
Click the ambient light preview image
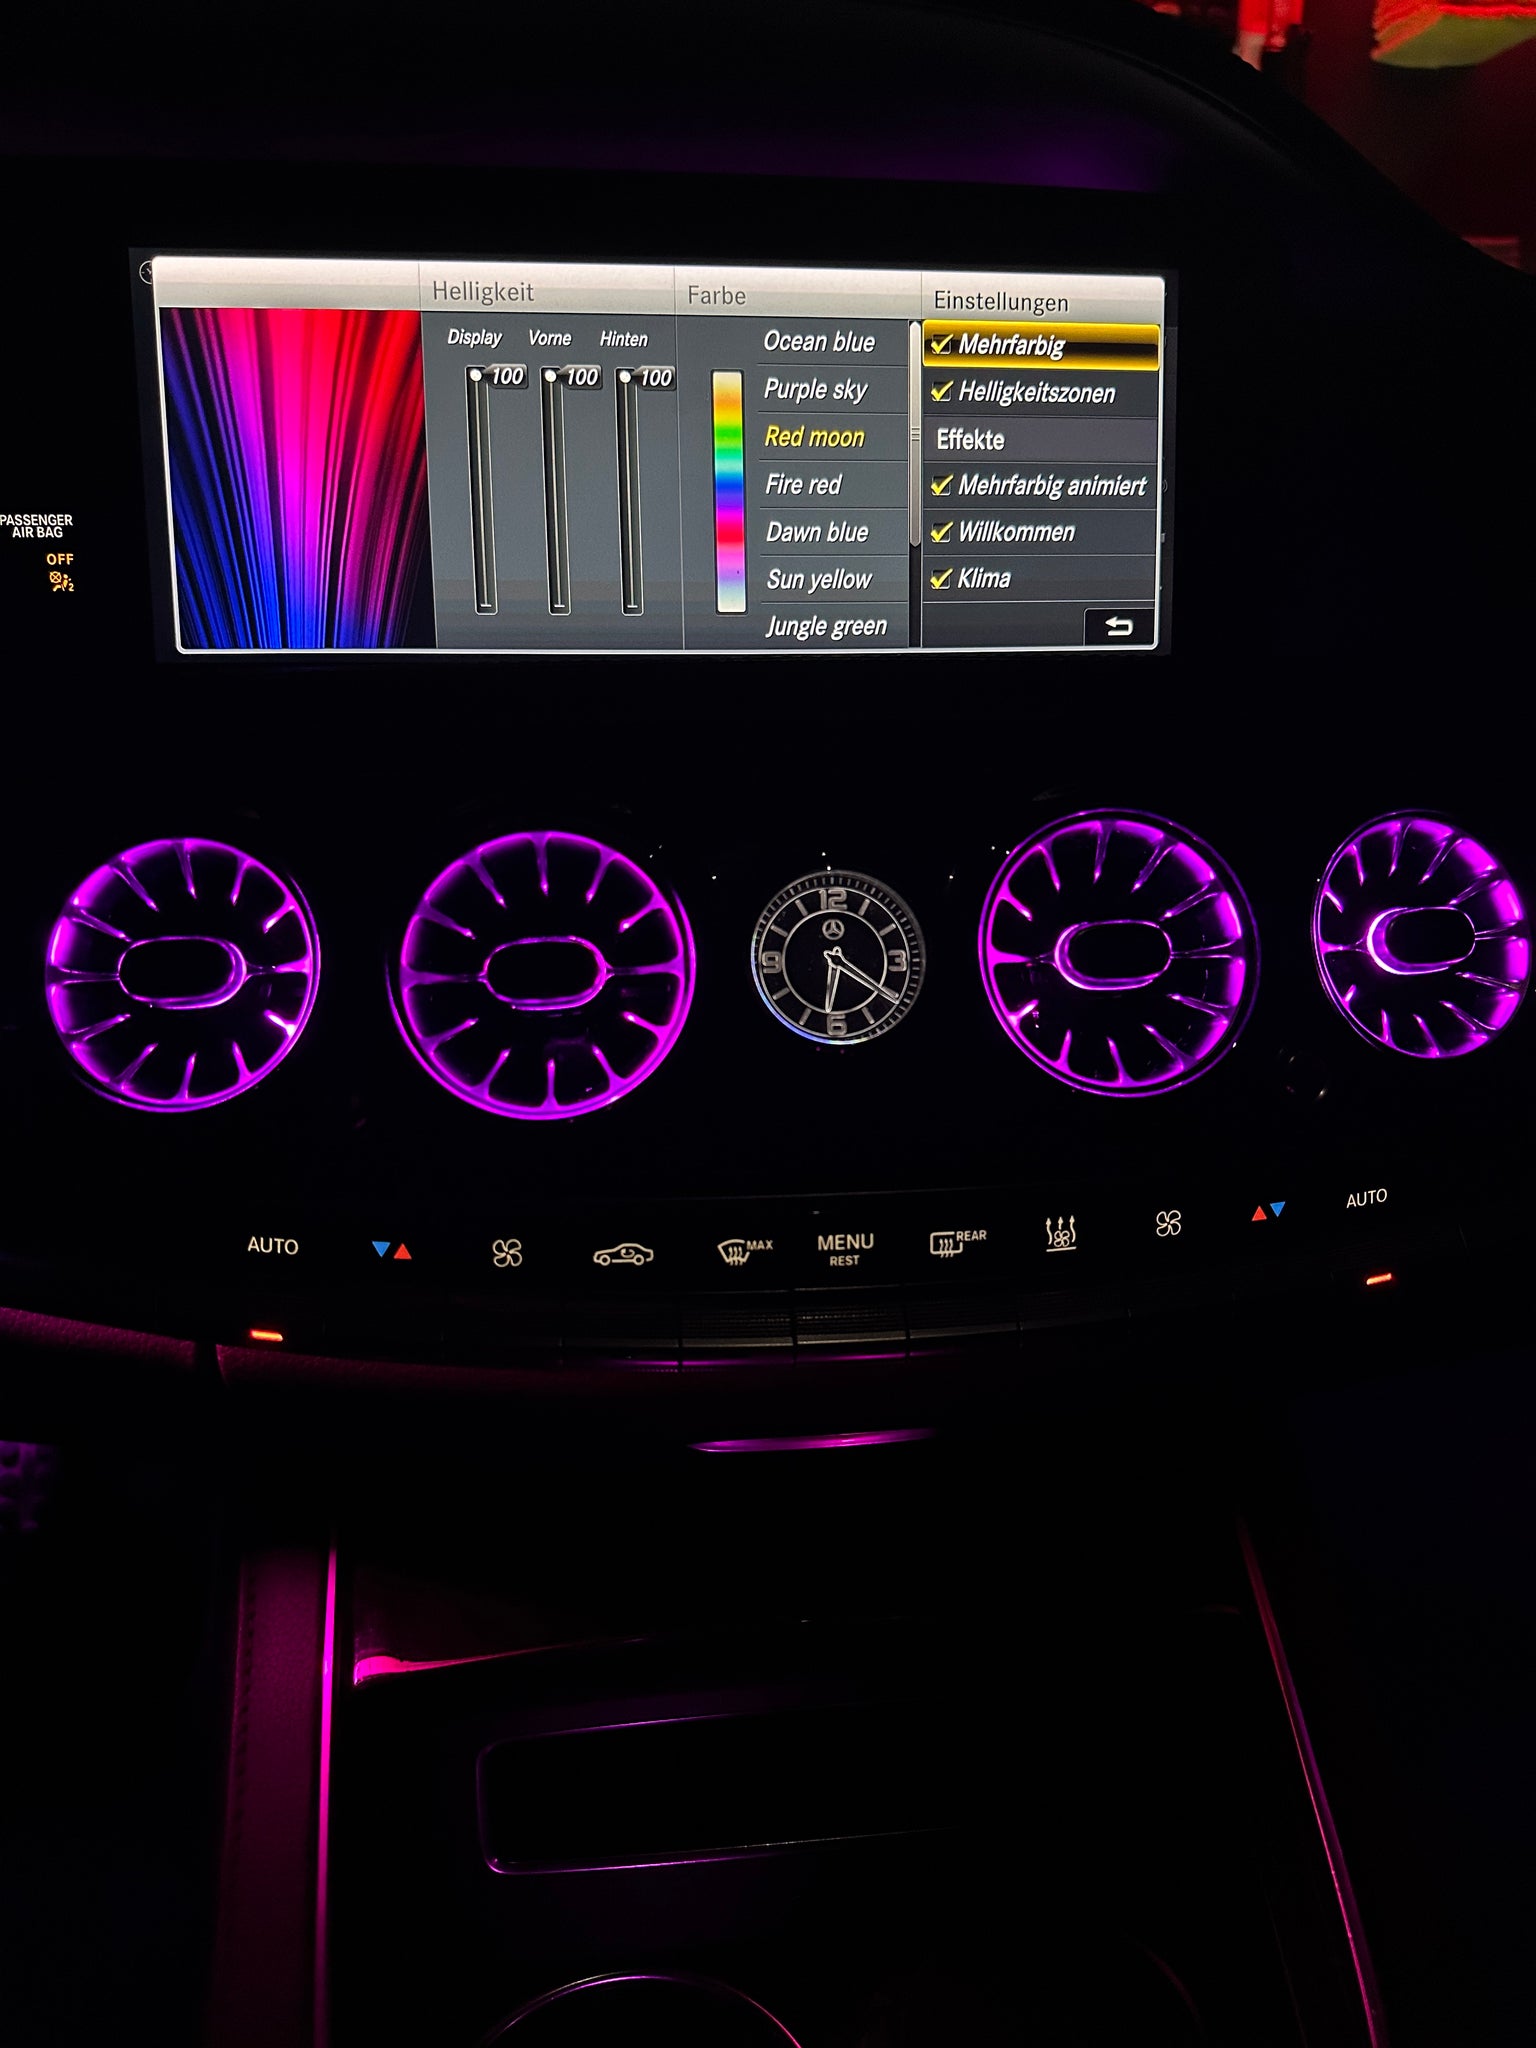pos(297,478)
